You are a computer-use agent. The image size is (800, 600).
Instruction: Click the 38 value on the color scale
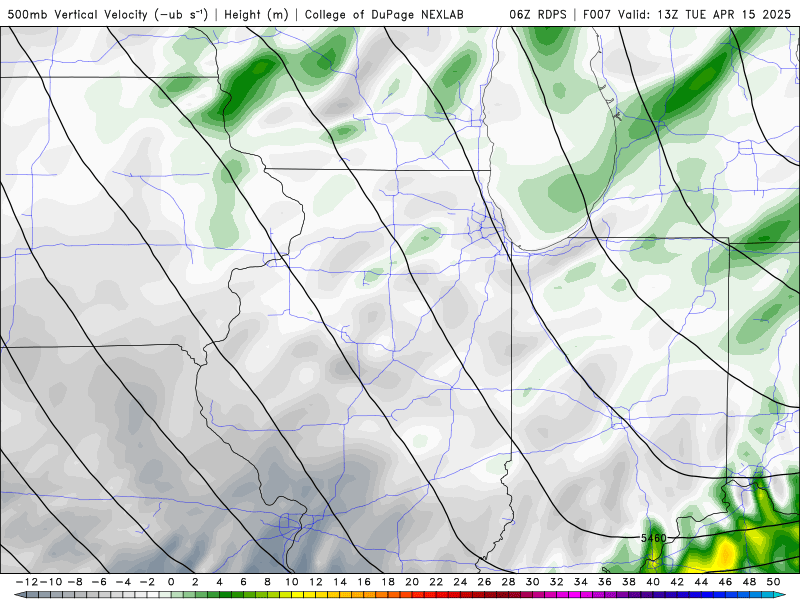[x=629, y=582]
